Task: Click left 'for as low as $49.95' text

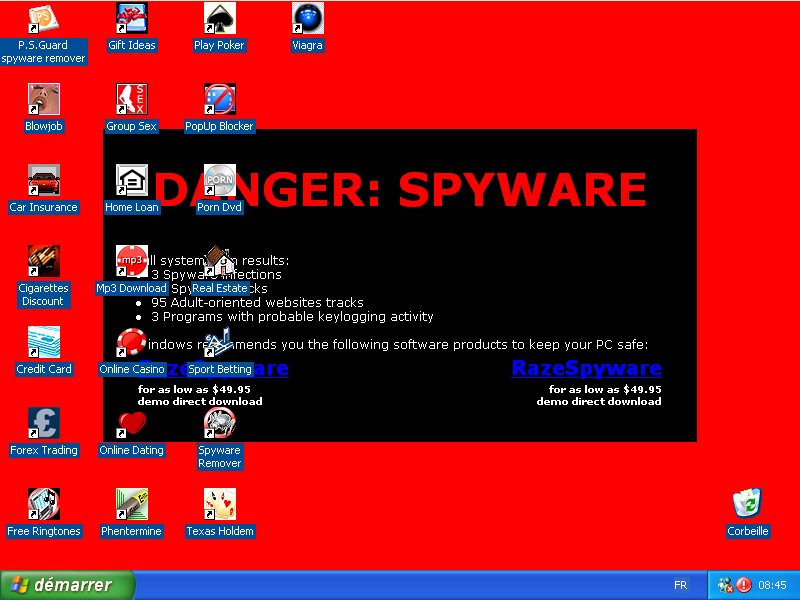Action: (x=194, y=389)
